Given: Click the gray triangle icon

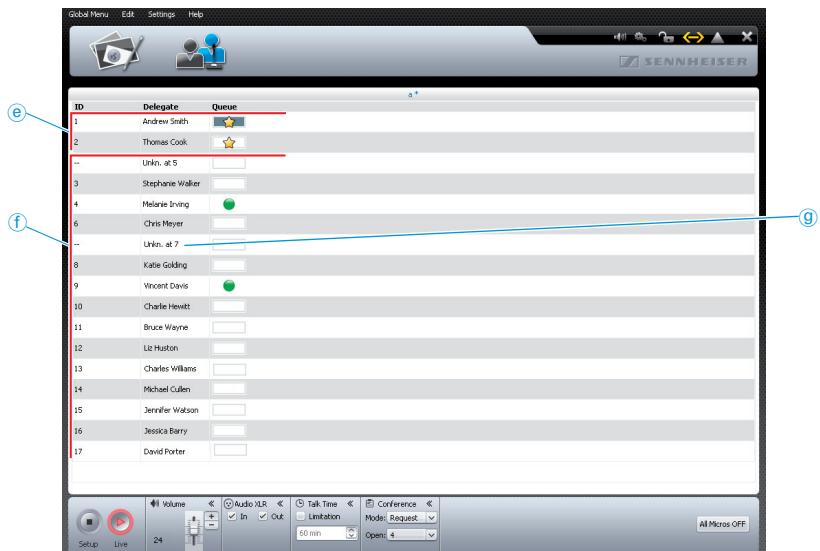Looking at the screenshot, I should coord(718,37).
